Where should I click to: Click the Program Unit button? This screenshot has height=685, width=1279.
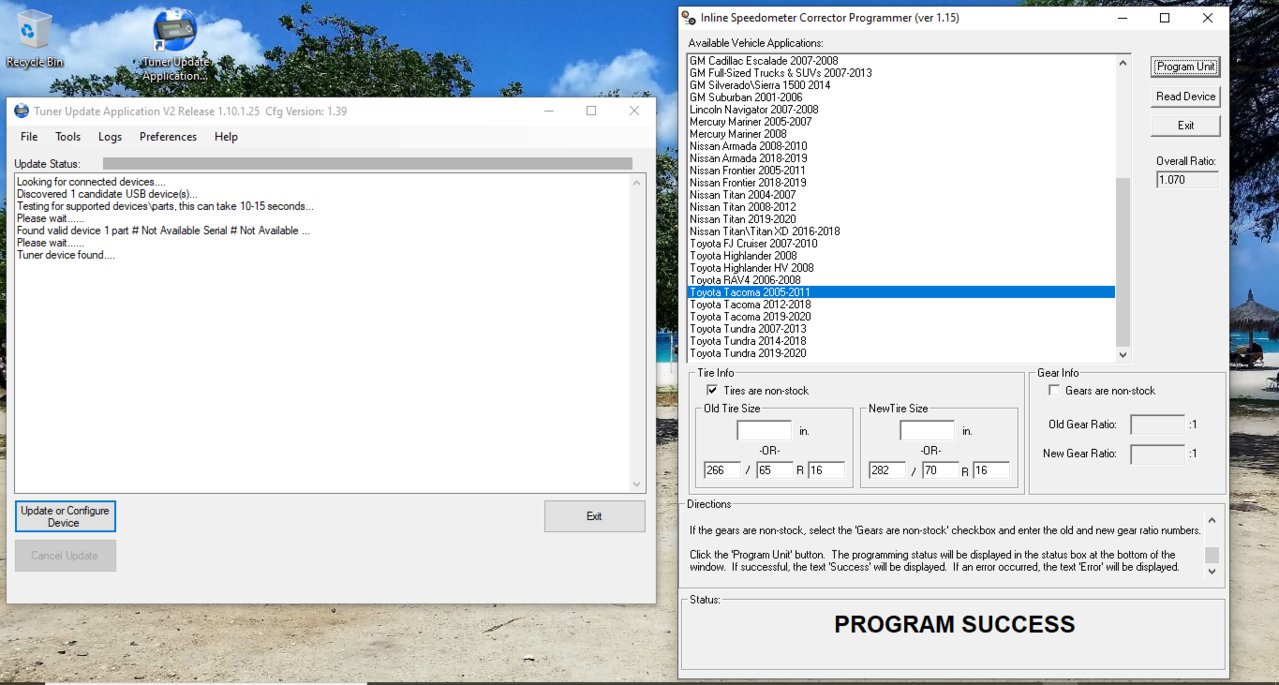coord(1186,67)
